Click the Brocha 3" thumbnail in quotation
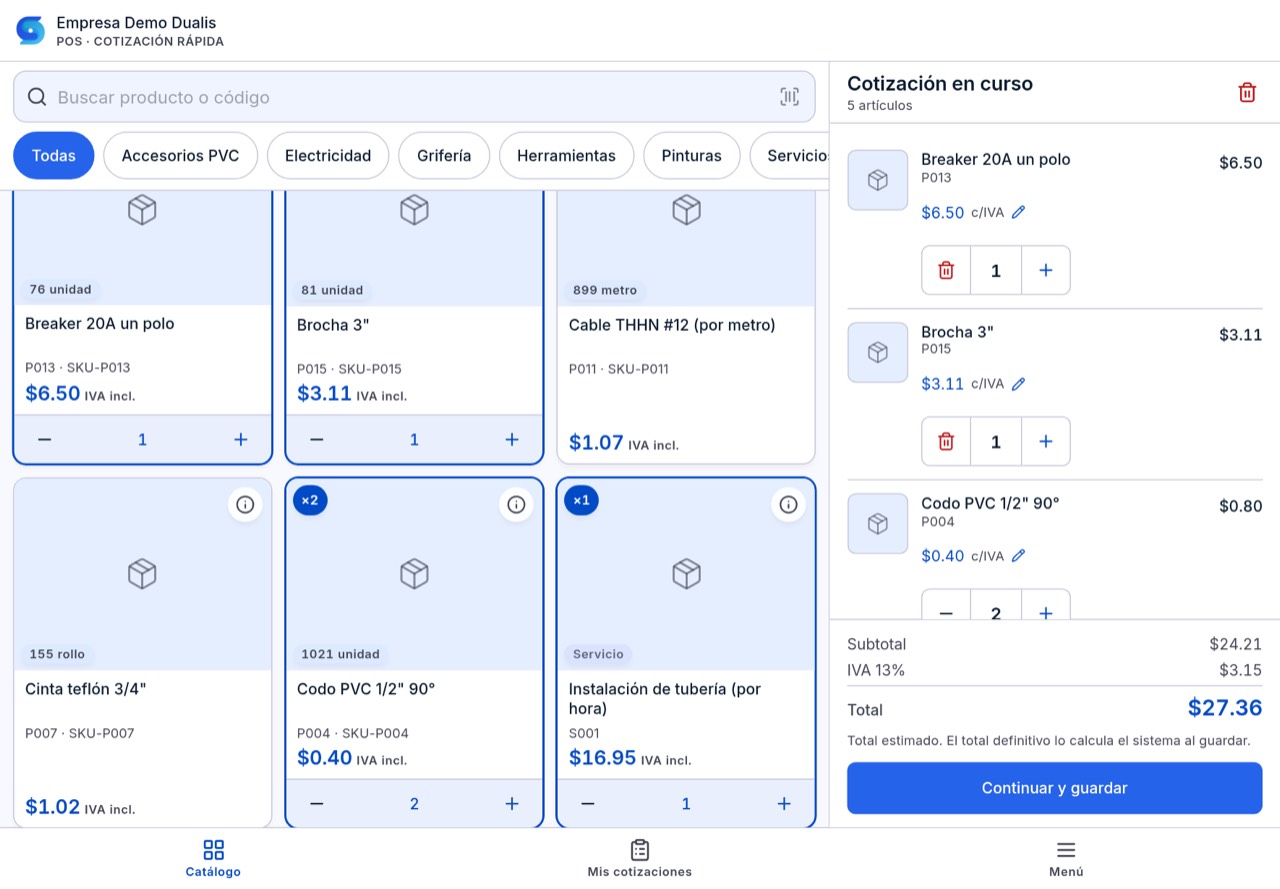The height and width of the screenshot is (889, 1280). click(878, 352)
